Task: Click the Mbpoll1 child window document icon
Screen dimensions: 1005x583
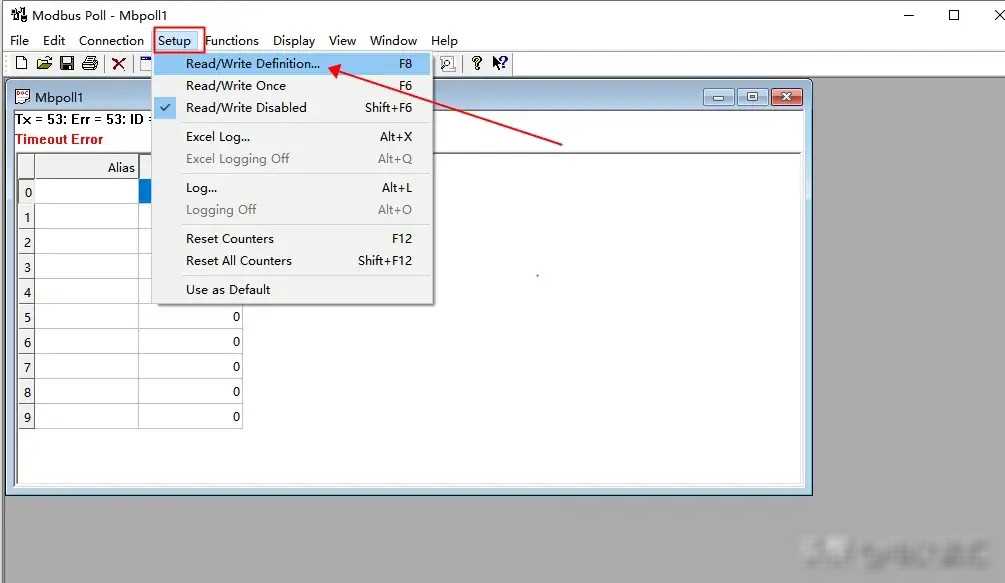Action: [x=22, y=97]
